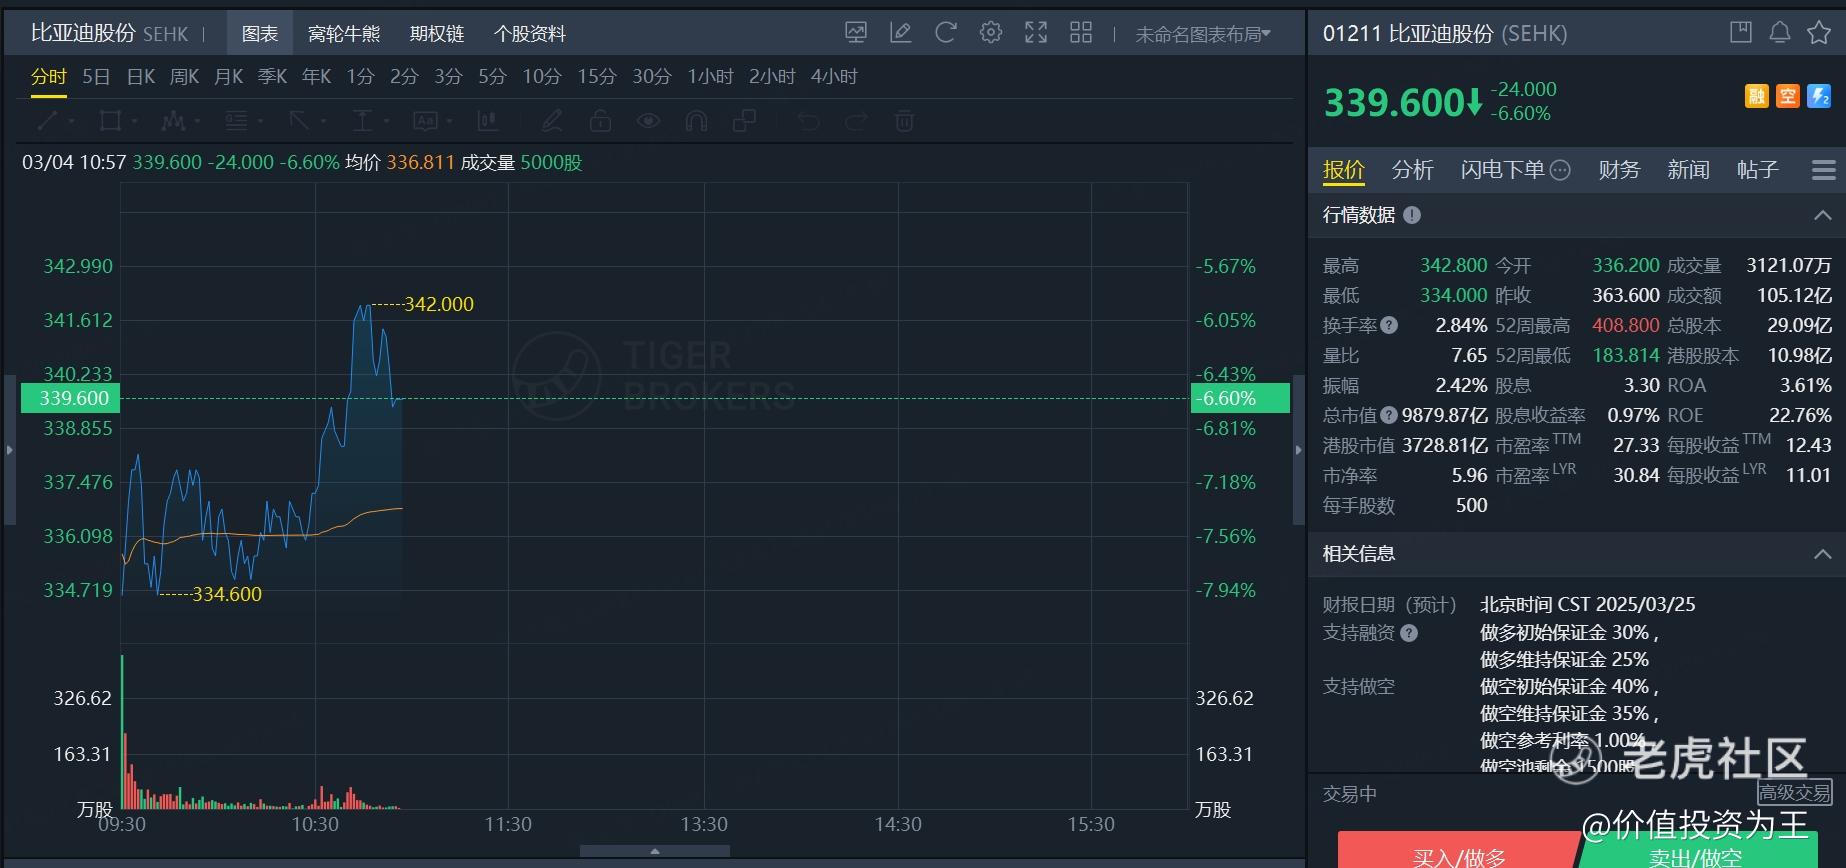Select the 15分 timeframe
Image resolution: width=1846 pixels, height=868 pixels.
[x=597, y=77]
